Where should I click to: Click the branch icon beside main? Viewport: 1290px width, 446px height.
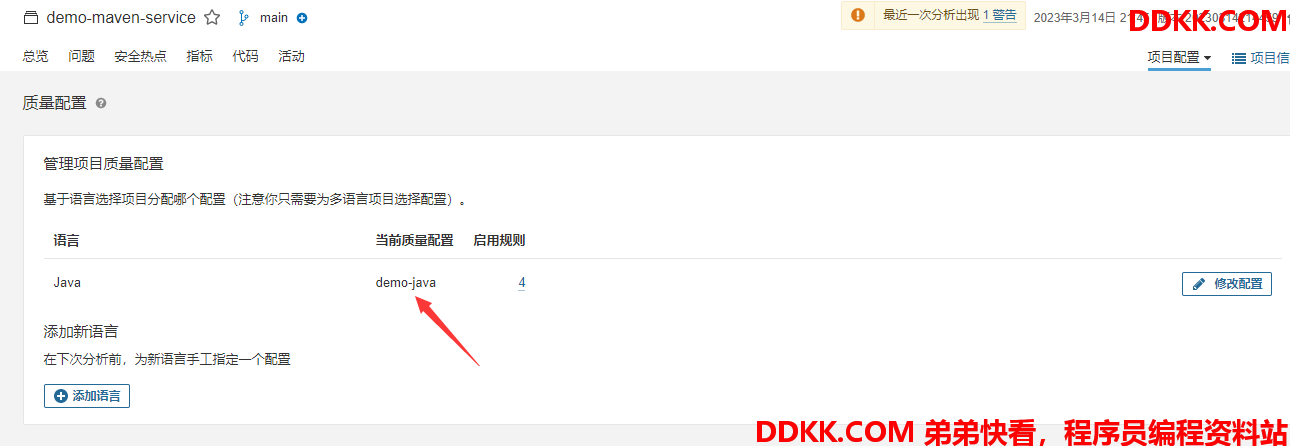tap(242, 18)
